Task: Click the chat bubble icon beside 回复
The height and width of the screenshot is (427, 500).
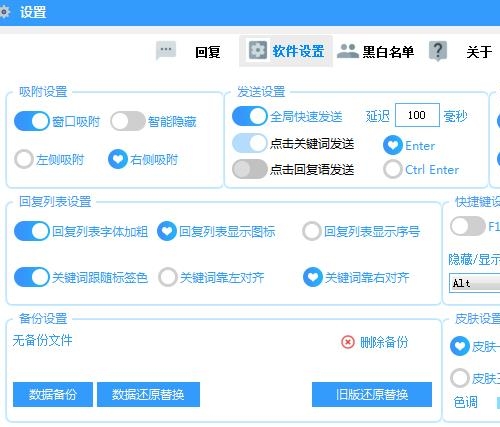Action: (x=166, y=51)
